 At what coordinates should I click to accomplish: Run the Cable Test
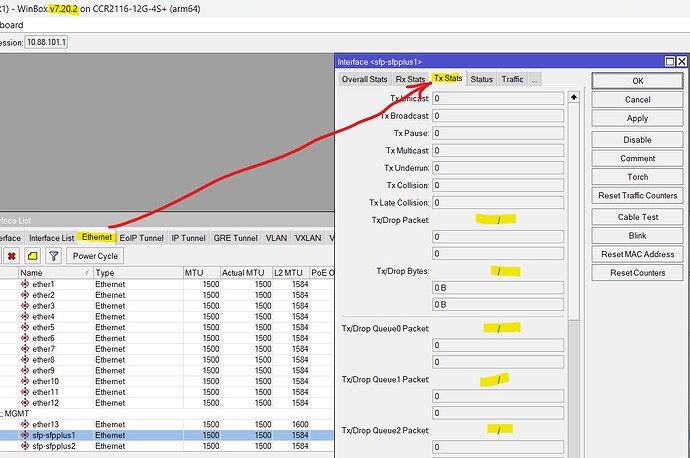click(x=637, y=217)
